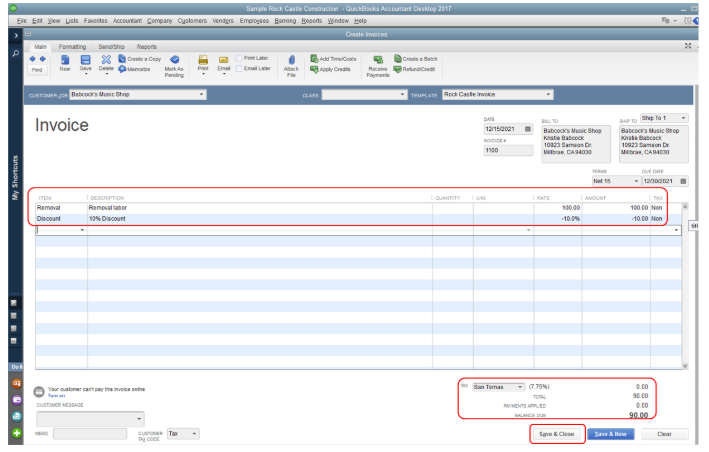The width and height of the screenshot is (709, 452).
Task: Click Add Time/Costs
Action: [x=333, y=59]
